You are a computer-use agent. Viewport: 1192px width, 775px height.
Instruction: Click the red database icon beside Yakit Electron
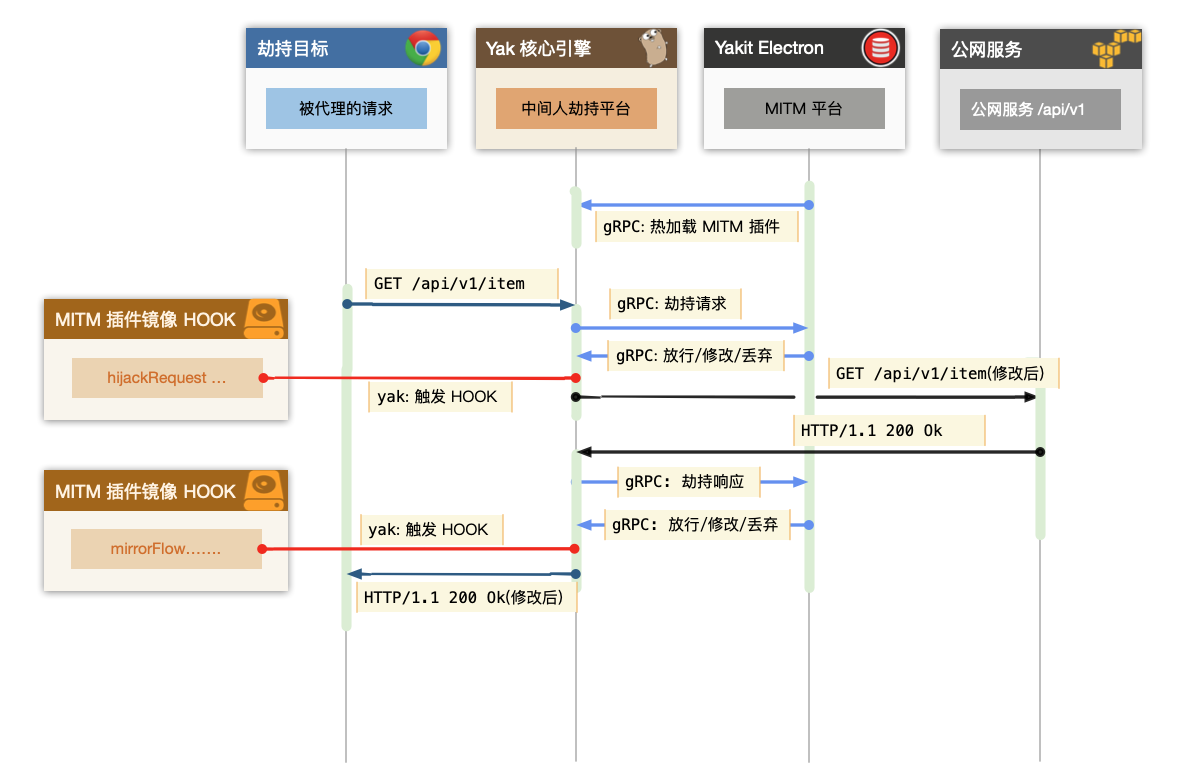(x=882, y=48)
